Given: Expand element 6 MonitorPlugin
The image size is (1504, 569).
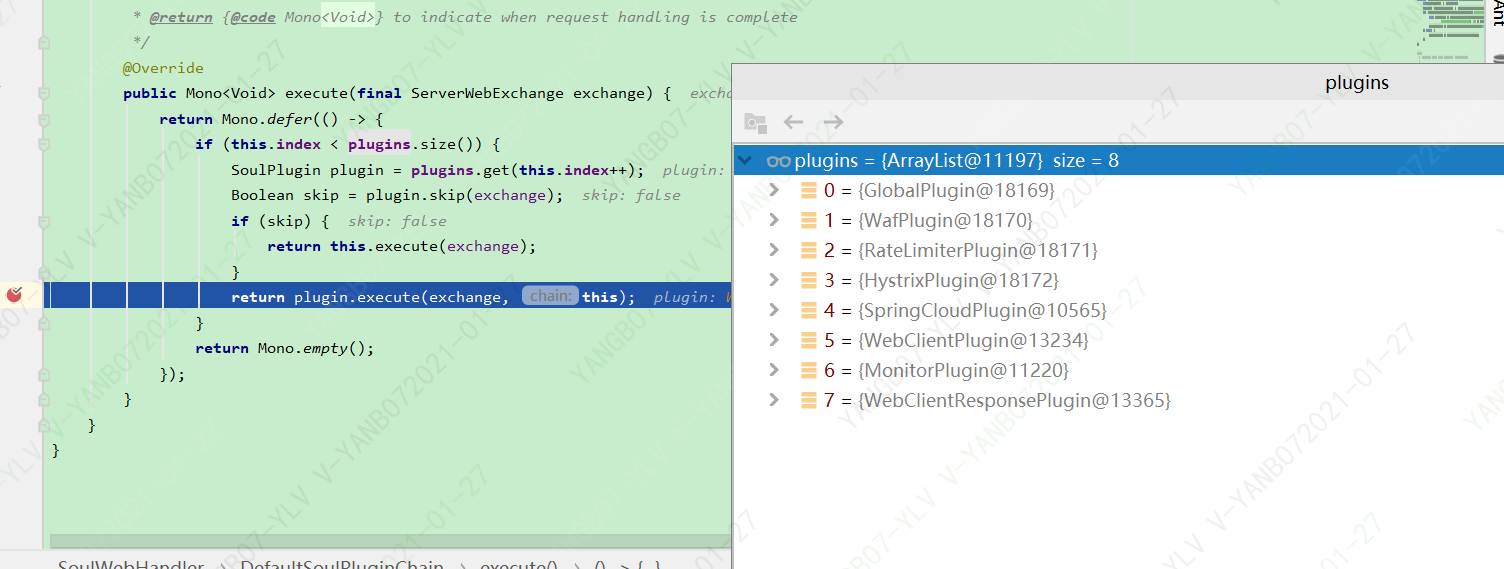Looking at the screenshot, I should (774, 370).
